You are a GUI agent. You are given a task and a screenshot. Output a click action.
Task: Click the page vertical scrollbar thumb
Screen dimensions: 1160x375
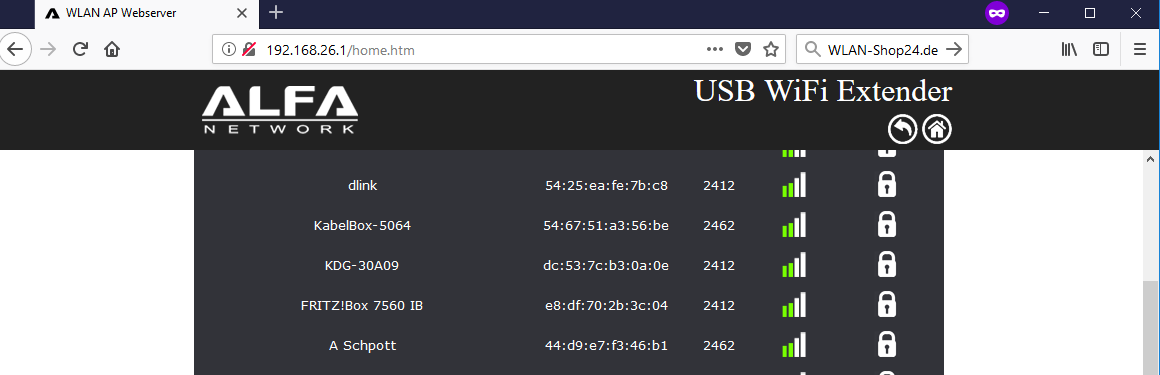1150,328
